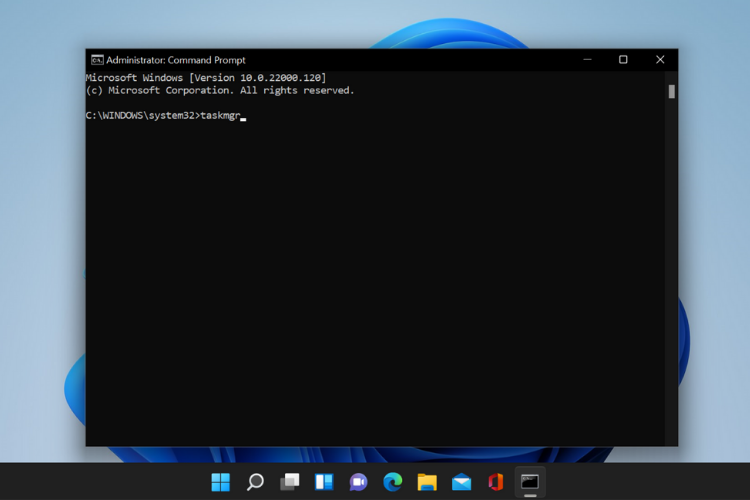Minimize the Command Prompt window
Screen dimensions: 750x500
pyautogui.click(x=587, y=59)
